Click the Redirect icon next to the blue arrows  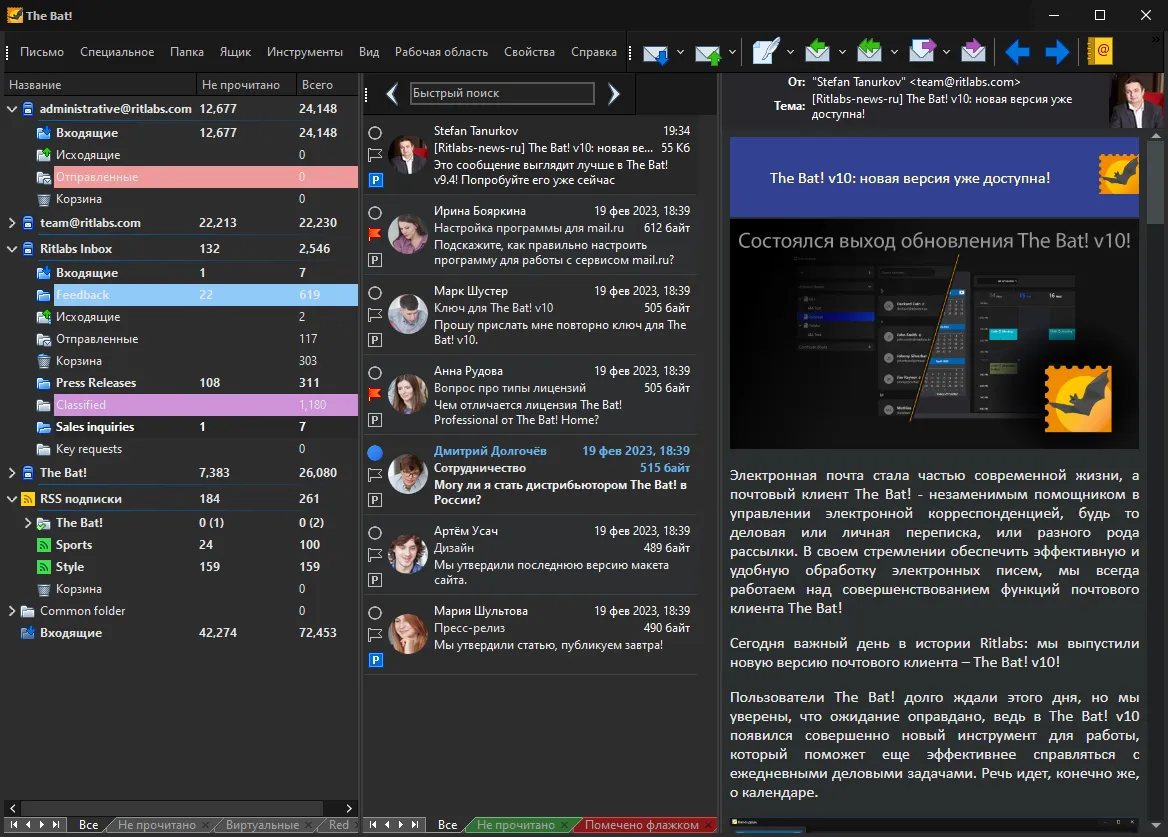973,51
